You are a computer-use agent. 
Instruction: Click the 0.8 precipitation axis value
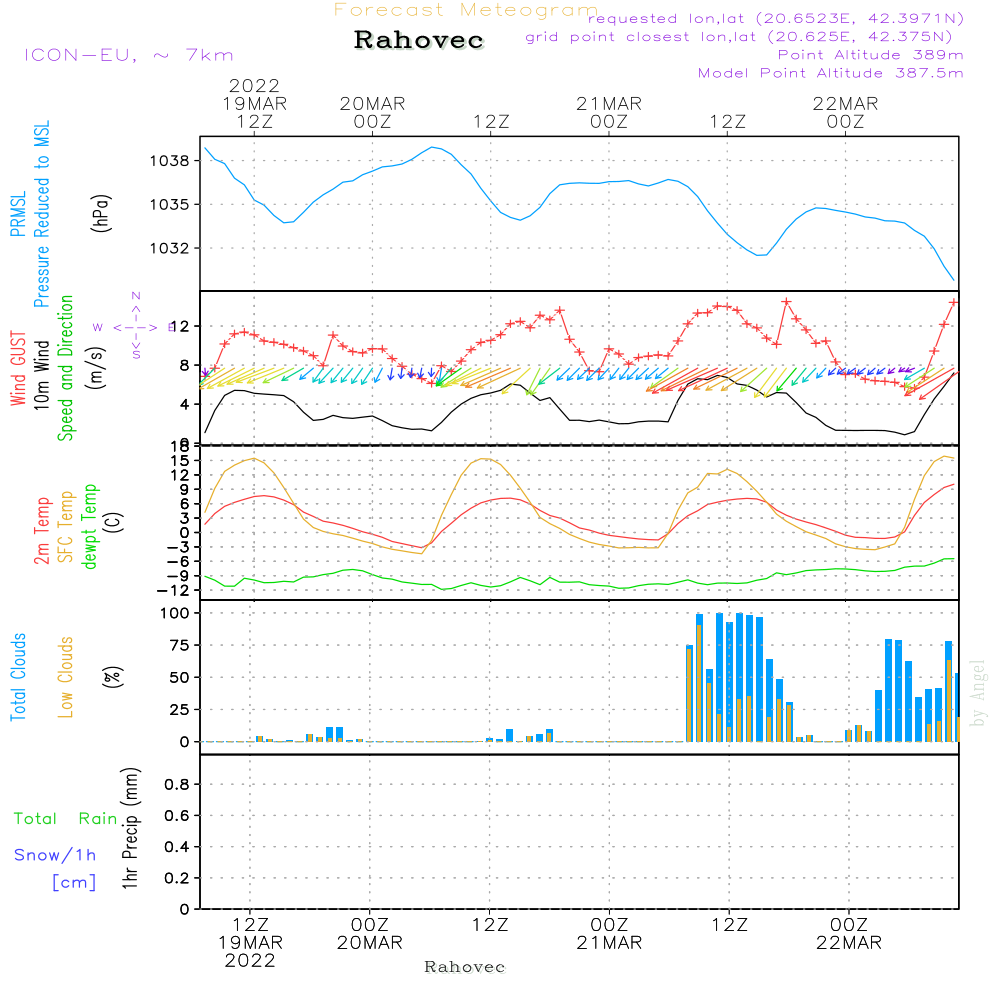click(177, 784)
